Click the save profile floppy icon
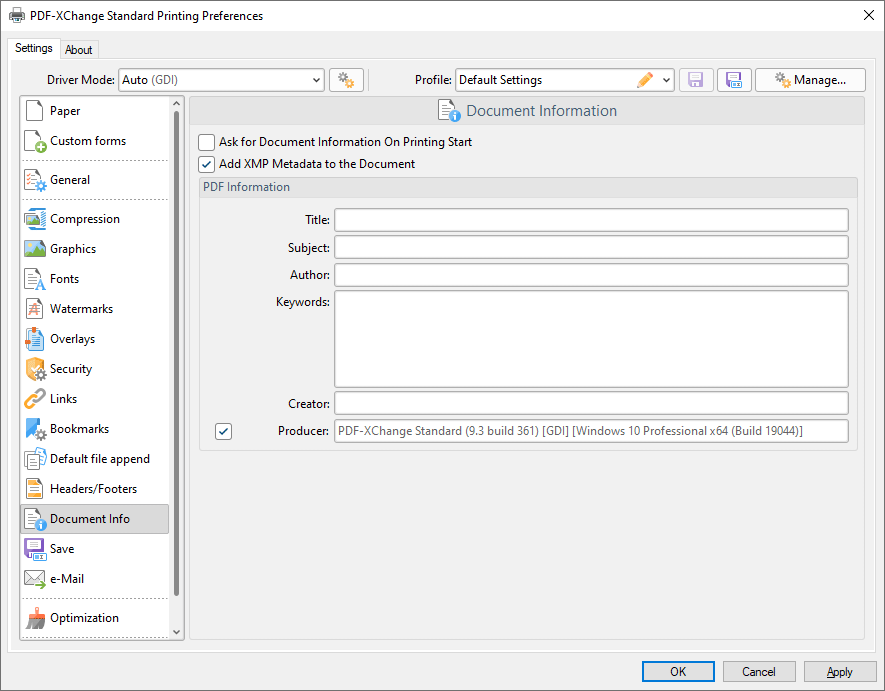The width and height of the screenshot is (885, 691). [696, 80]
